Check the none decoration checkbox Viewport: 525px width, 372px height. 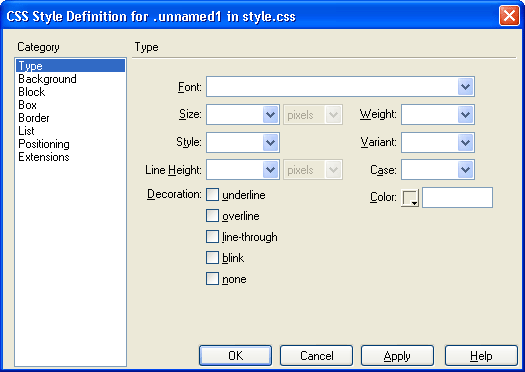pyautogui.click(x=212, y=279)
